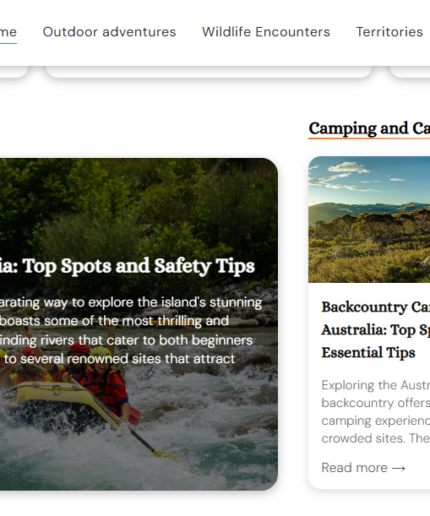Image resolution: width=430 pixels, height=516 pixels.
Task: Click the yellow raft in featured photo
Action: 57,402
